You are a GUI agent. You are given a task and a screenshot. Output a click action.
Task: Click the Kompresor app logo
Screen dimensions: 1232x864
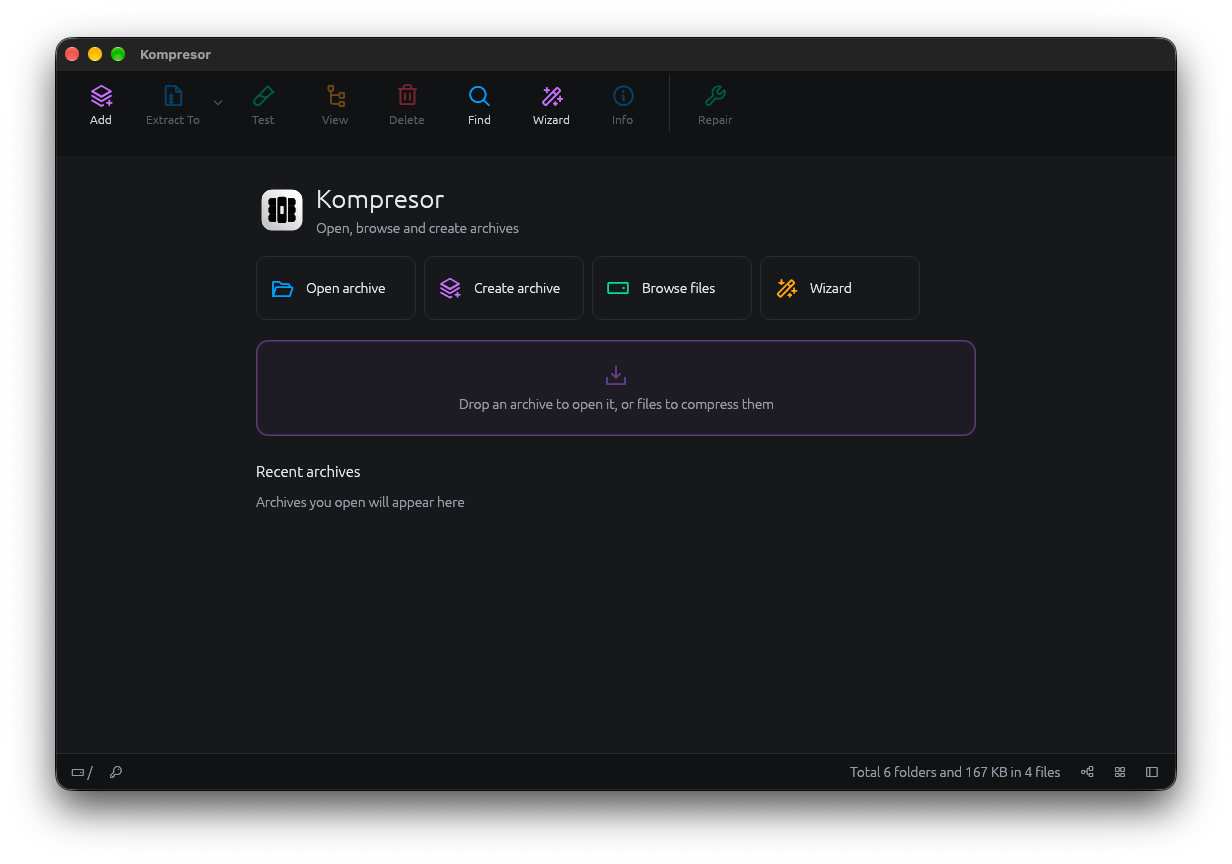point(282,210)
